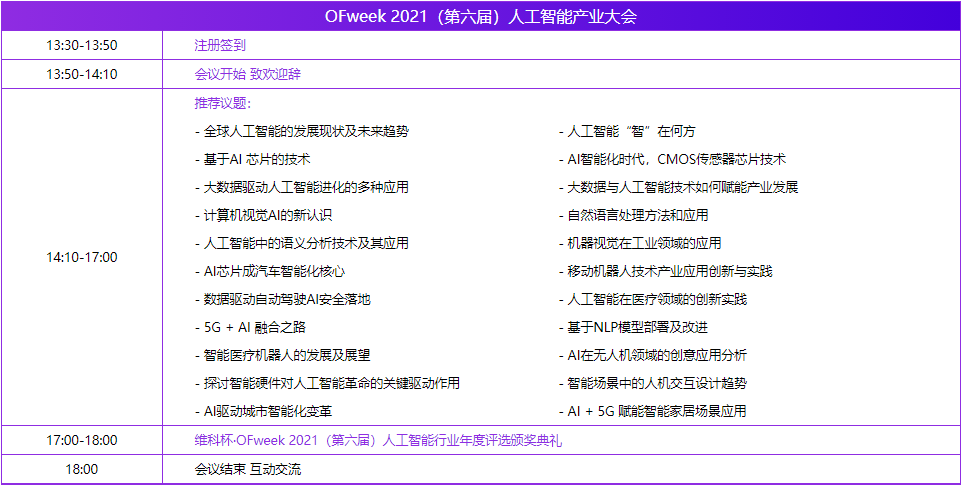This screenshot has height=485, width=962.
Task: Click topic 自然语言处理方法和应用
Action: point(634,215)
